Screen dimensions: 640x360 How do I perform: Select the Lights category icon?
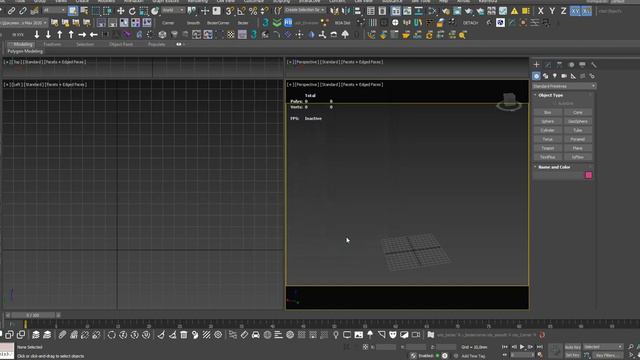point(555,76)
